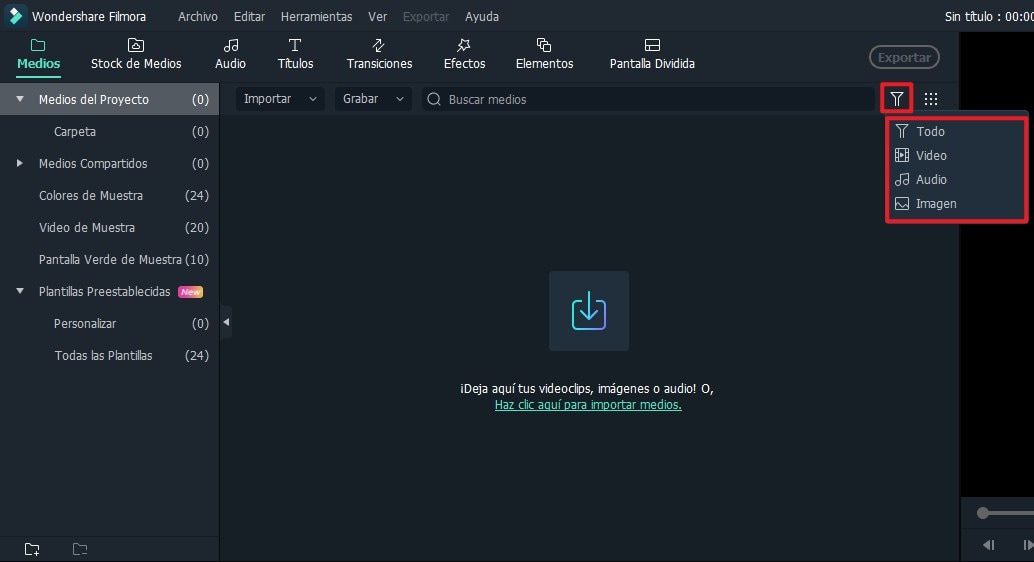
Task: Click the rounded Exportar button
Action: [904, 57]
